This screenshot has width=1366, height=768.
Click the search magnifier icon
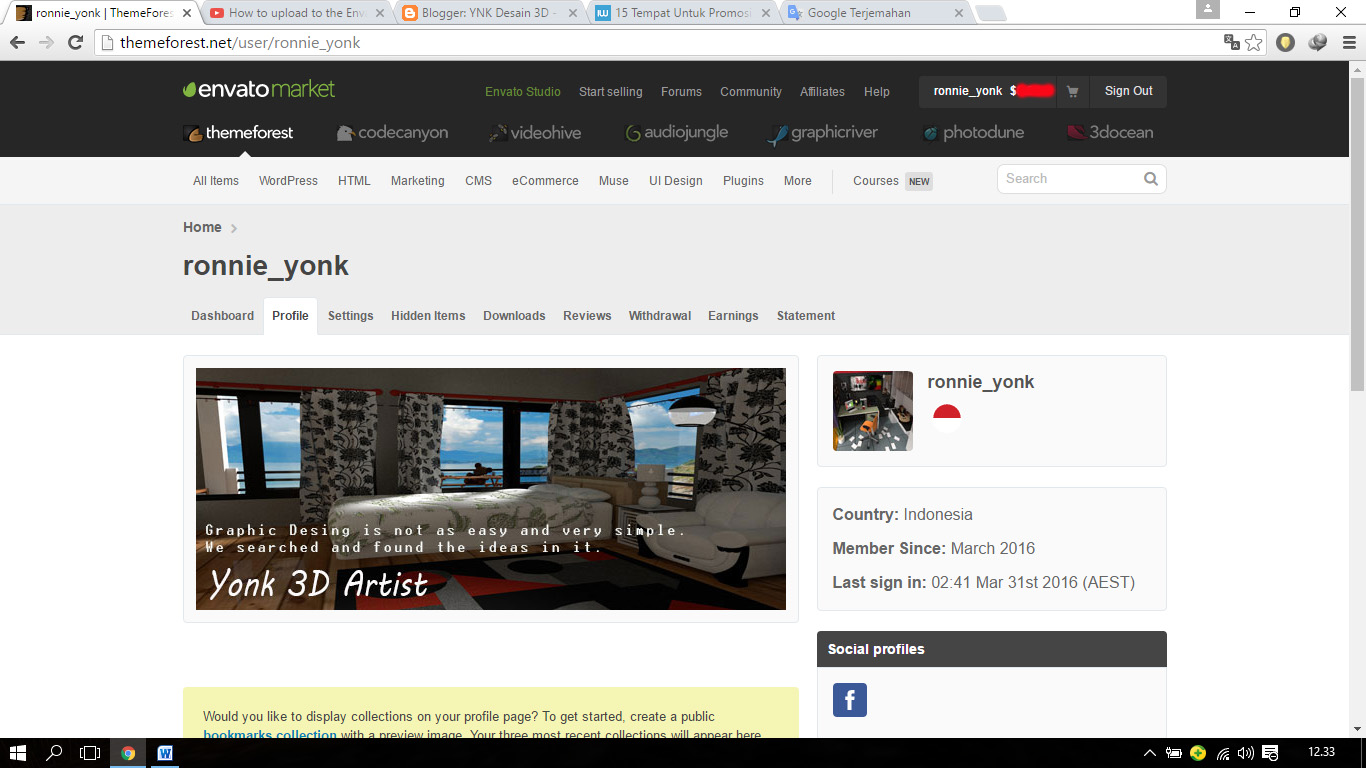coord(1151,179)
